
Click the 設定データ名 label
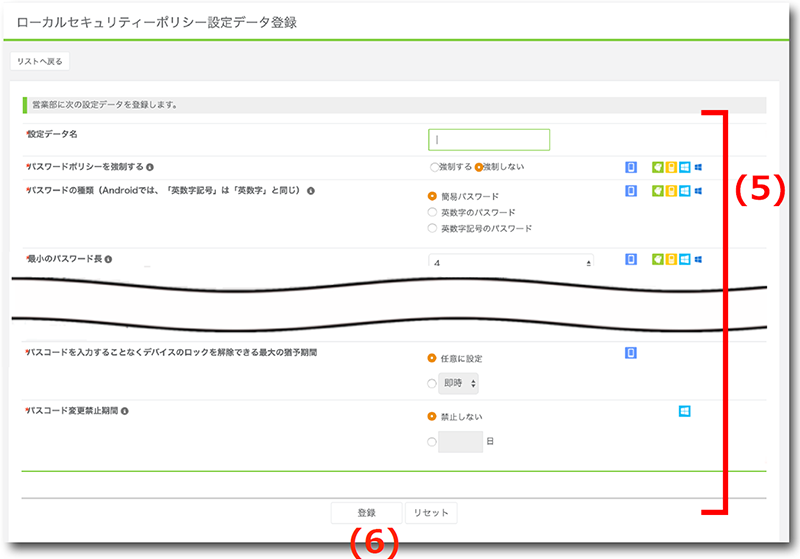(52, 134)
